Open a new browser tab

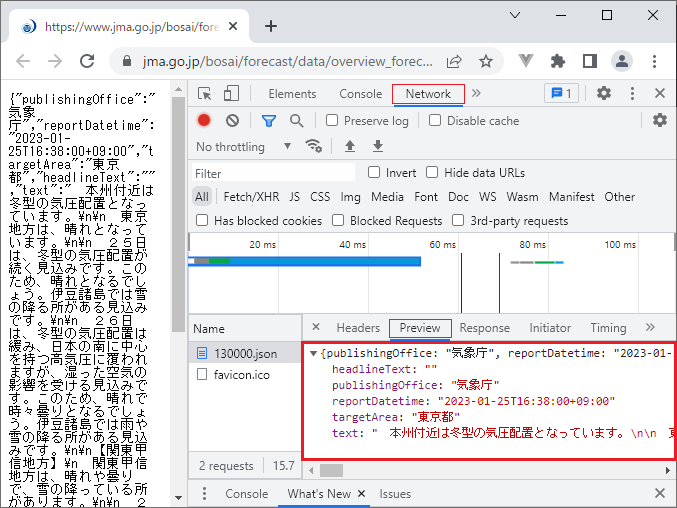[271, 26]
